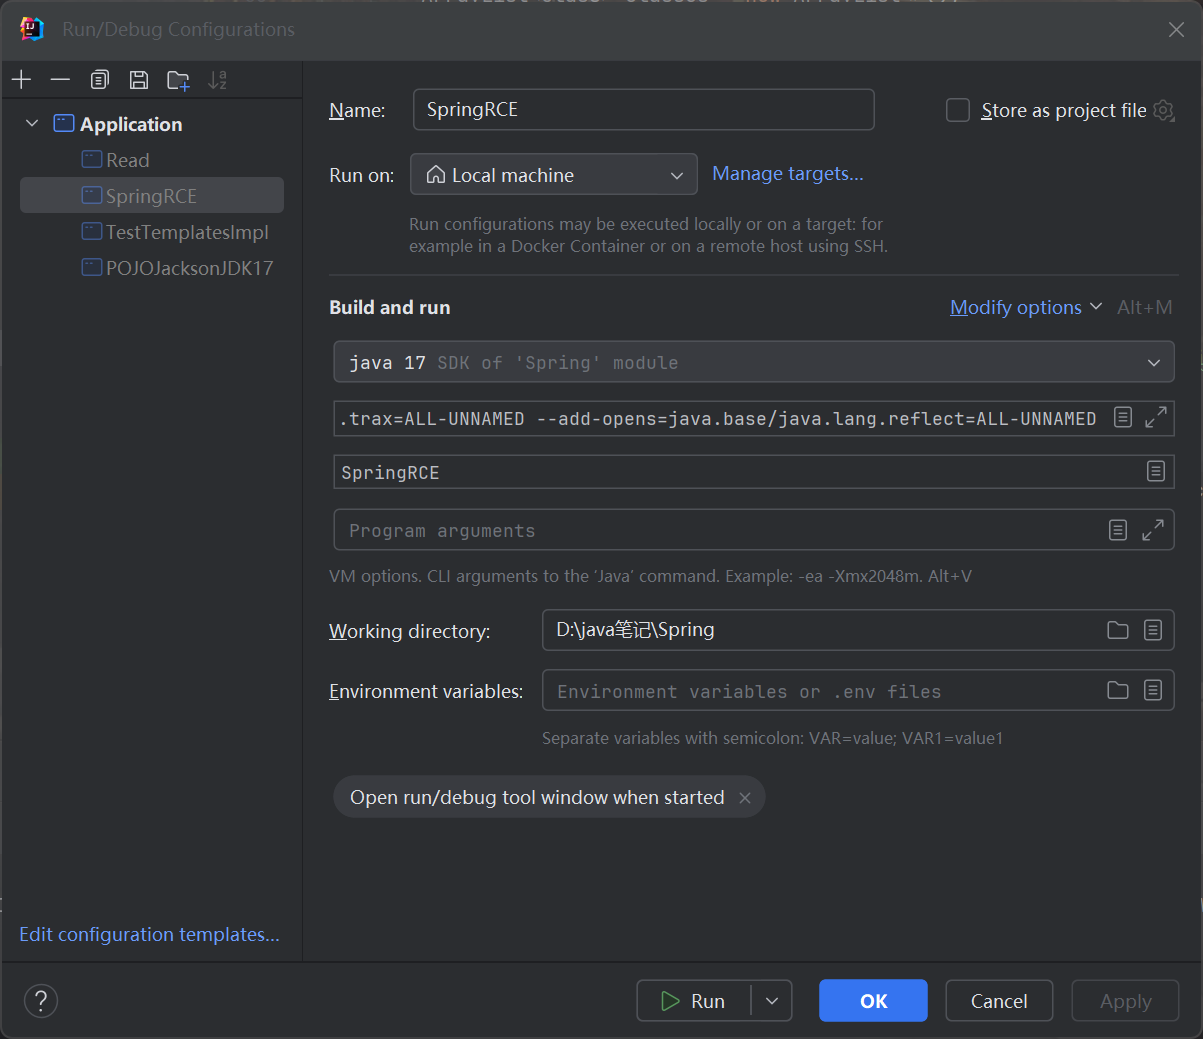
Task: Select the TestTemplatesImpl configuration
Action: 186,232
